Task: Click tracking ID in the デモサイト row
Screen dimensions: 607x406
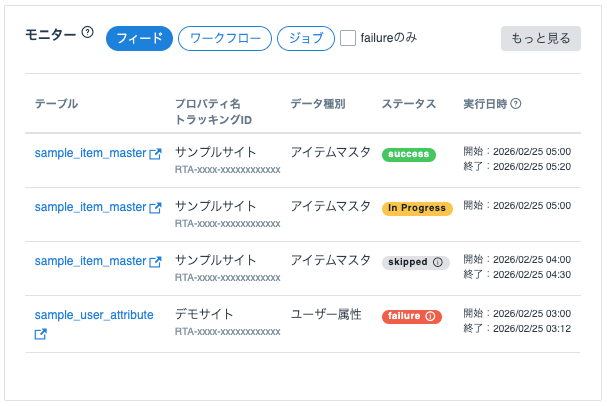Action: coord(228,332)
